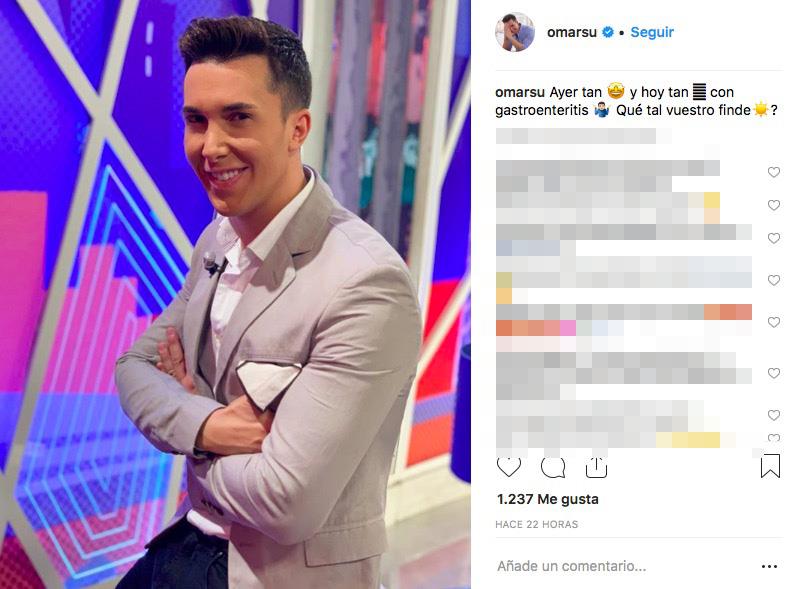
Task: Like the third comment's heart icon
Action: tap(774, 238)
